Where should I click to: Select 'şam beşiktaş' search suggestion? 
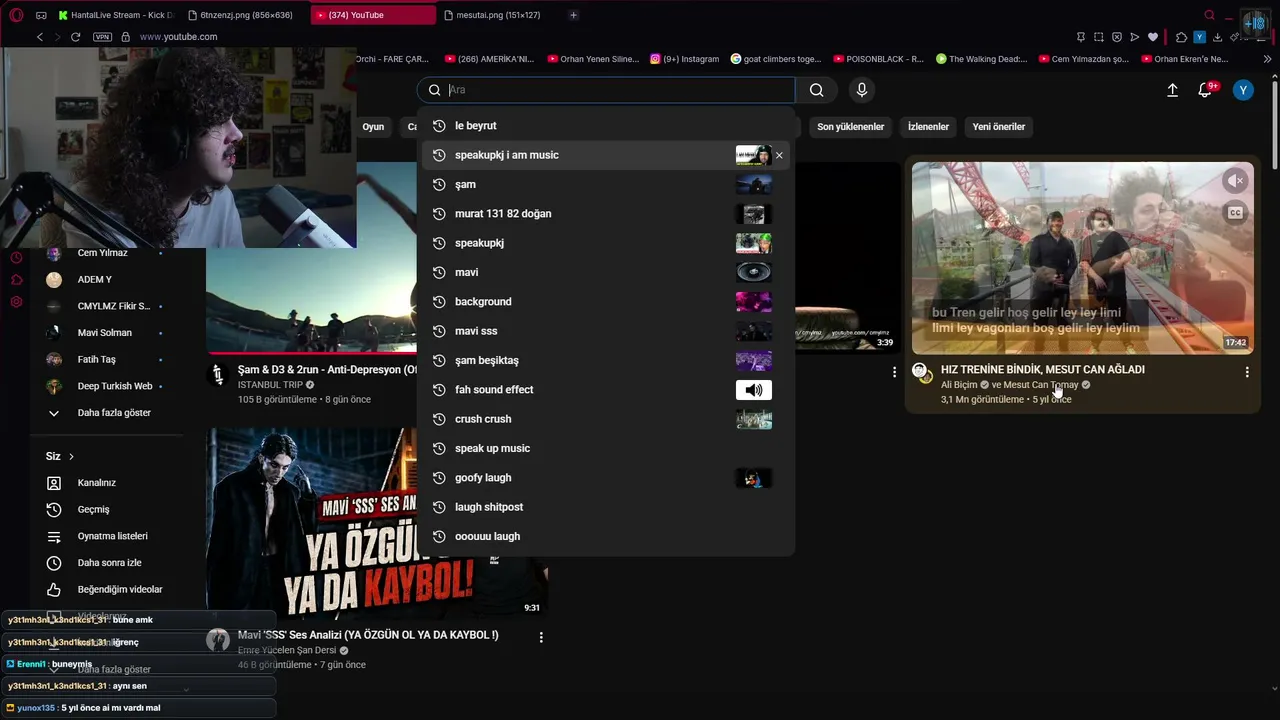coord(606,360)
